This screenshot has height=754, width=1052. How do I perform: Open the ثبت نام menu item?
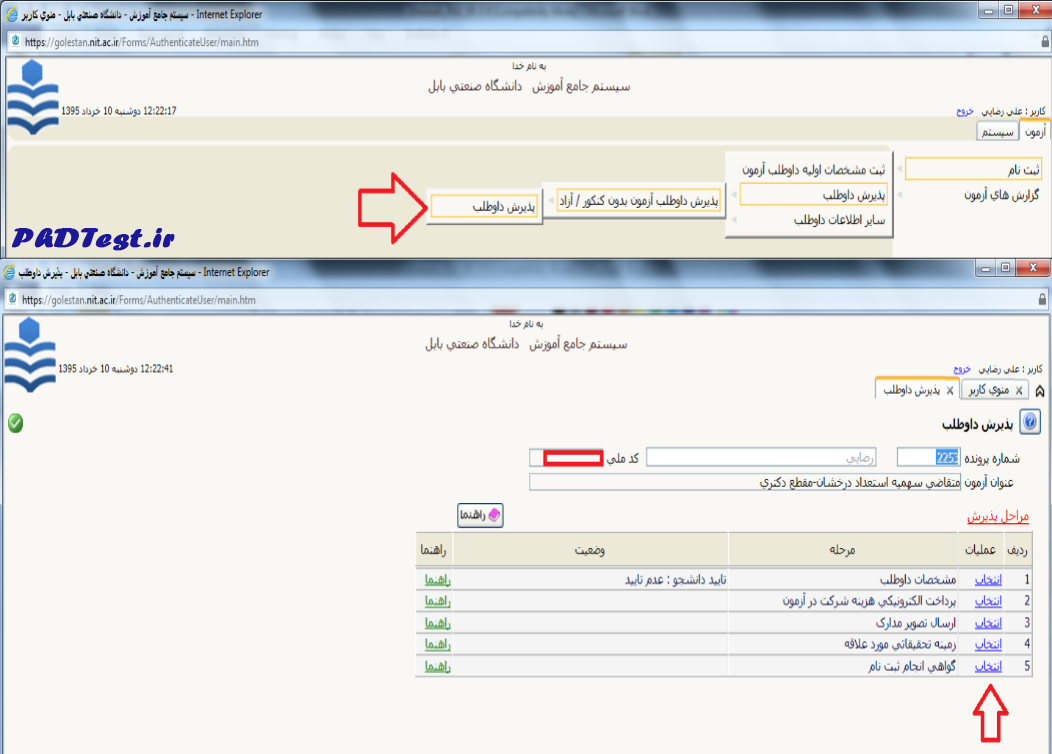click(x=973, y=170)
